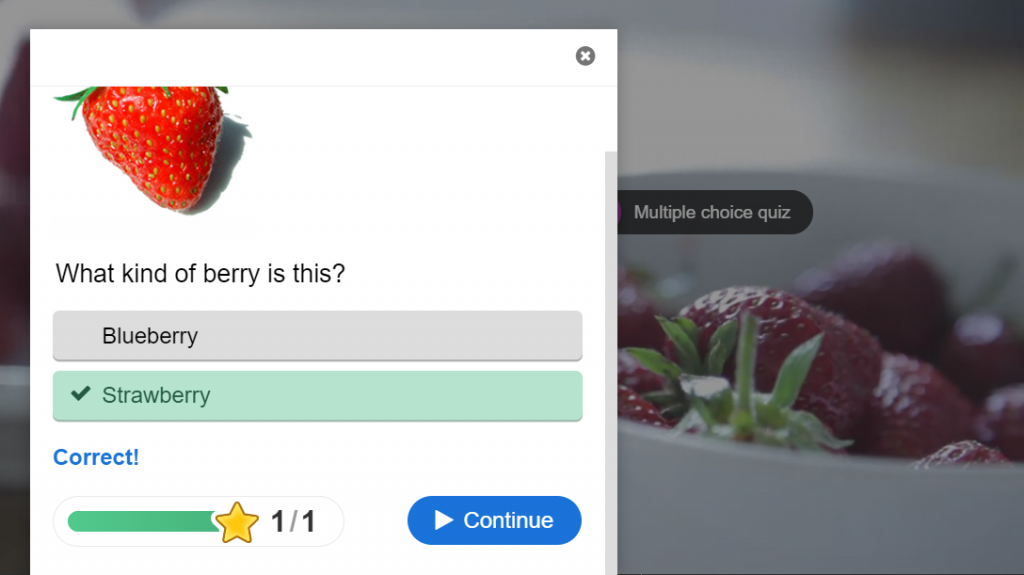Click the play triangle icon inside Continue
The width and height of the screenshot is (1024, 575).
(x=443, y=520)
